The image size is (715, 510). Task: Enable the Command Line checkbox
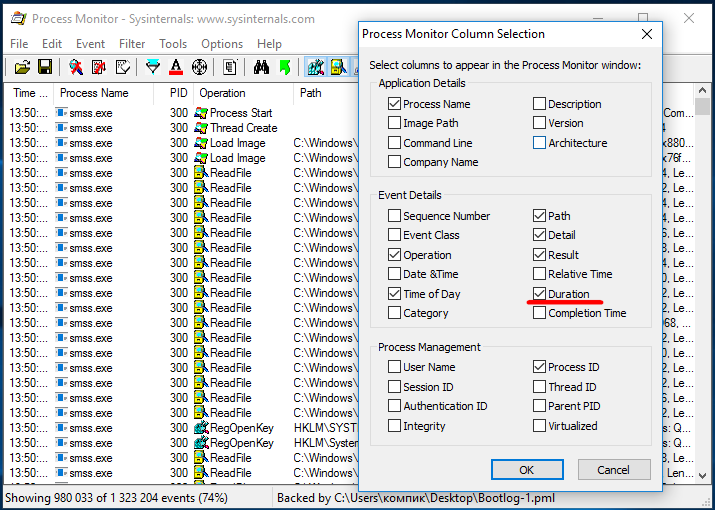tap(394, 142)
